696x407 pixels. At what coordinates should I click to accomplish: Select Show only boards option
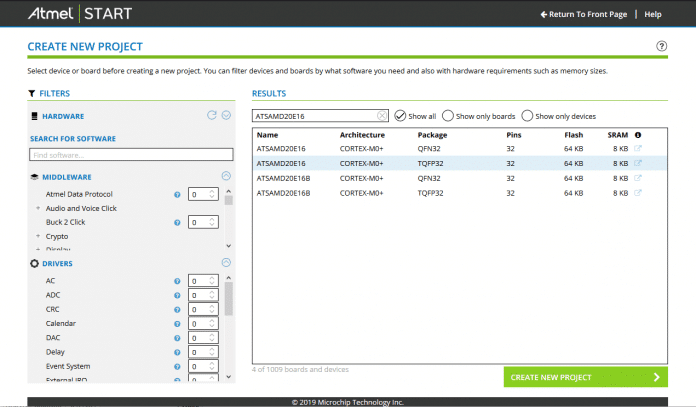coord(448,116)
